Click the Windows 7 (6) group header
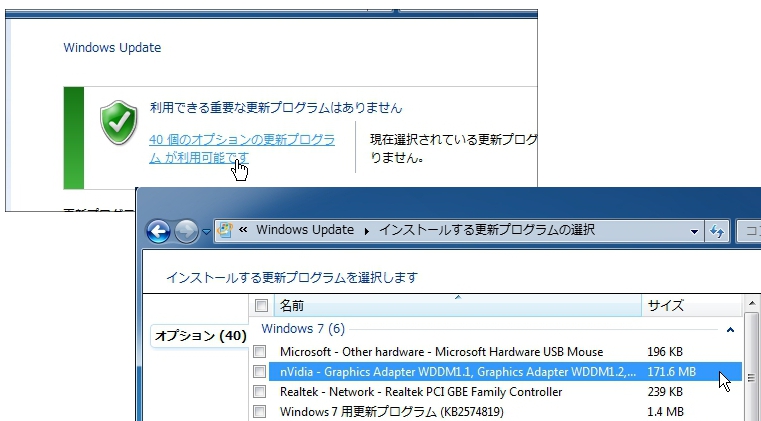The height and width of the screenshot is (421, 761). [303, 329]
